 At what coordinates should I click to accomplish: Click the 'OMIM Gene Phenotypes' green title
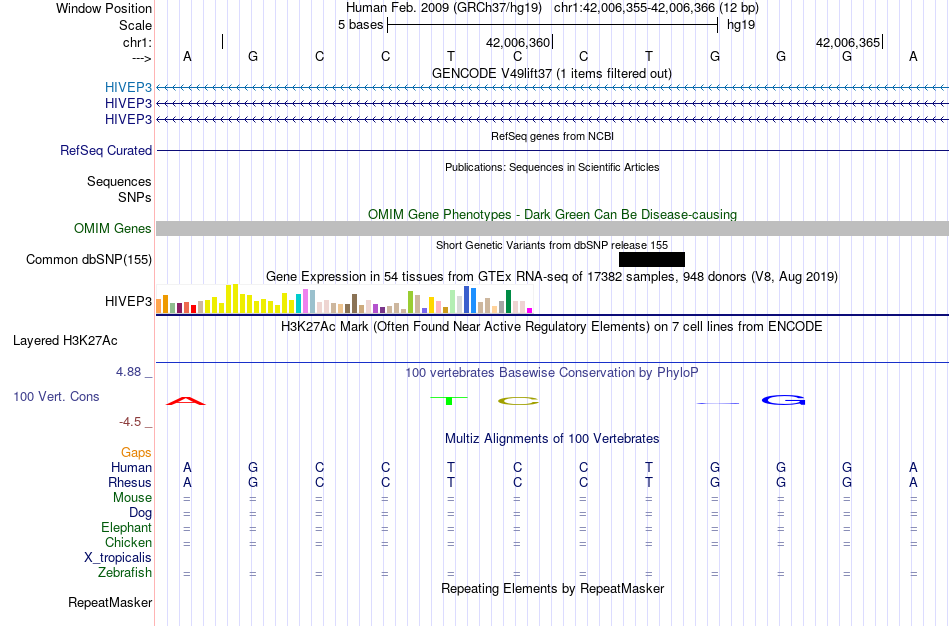(x=553, y=215)
